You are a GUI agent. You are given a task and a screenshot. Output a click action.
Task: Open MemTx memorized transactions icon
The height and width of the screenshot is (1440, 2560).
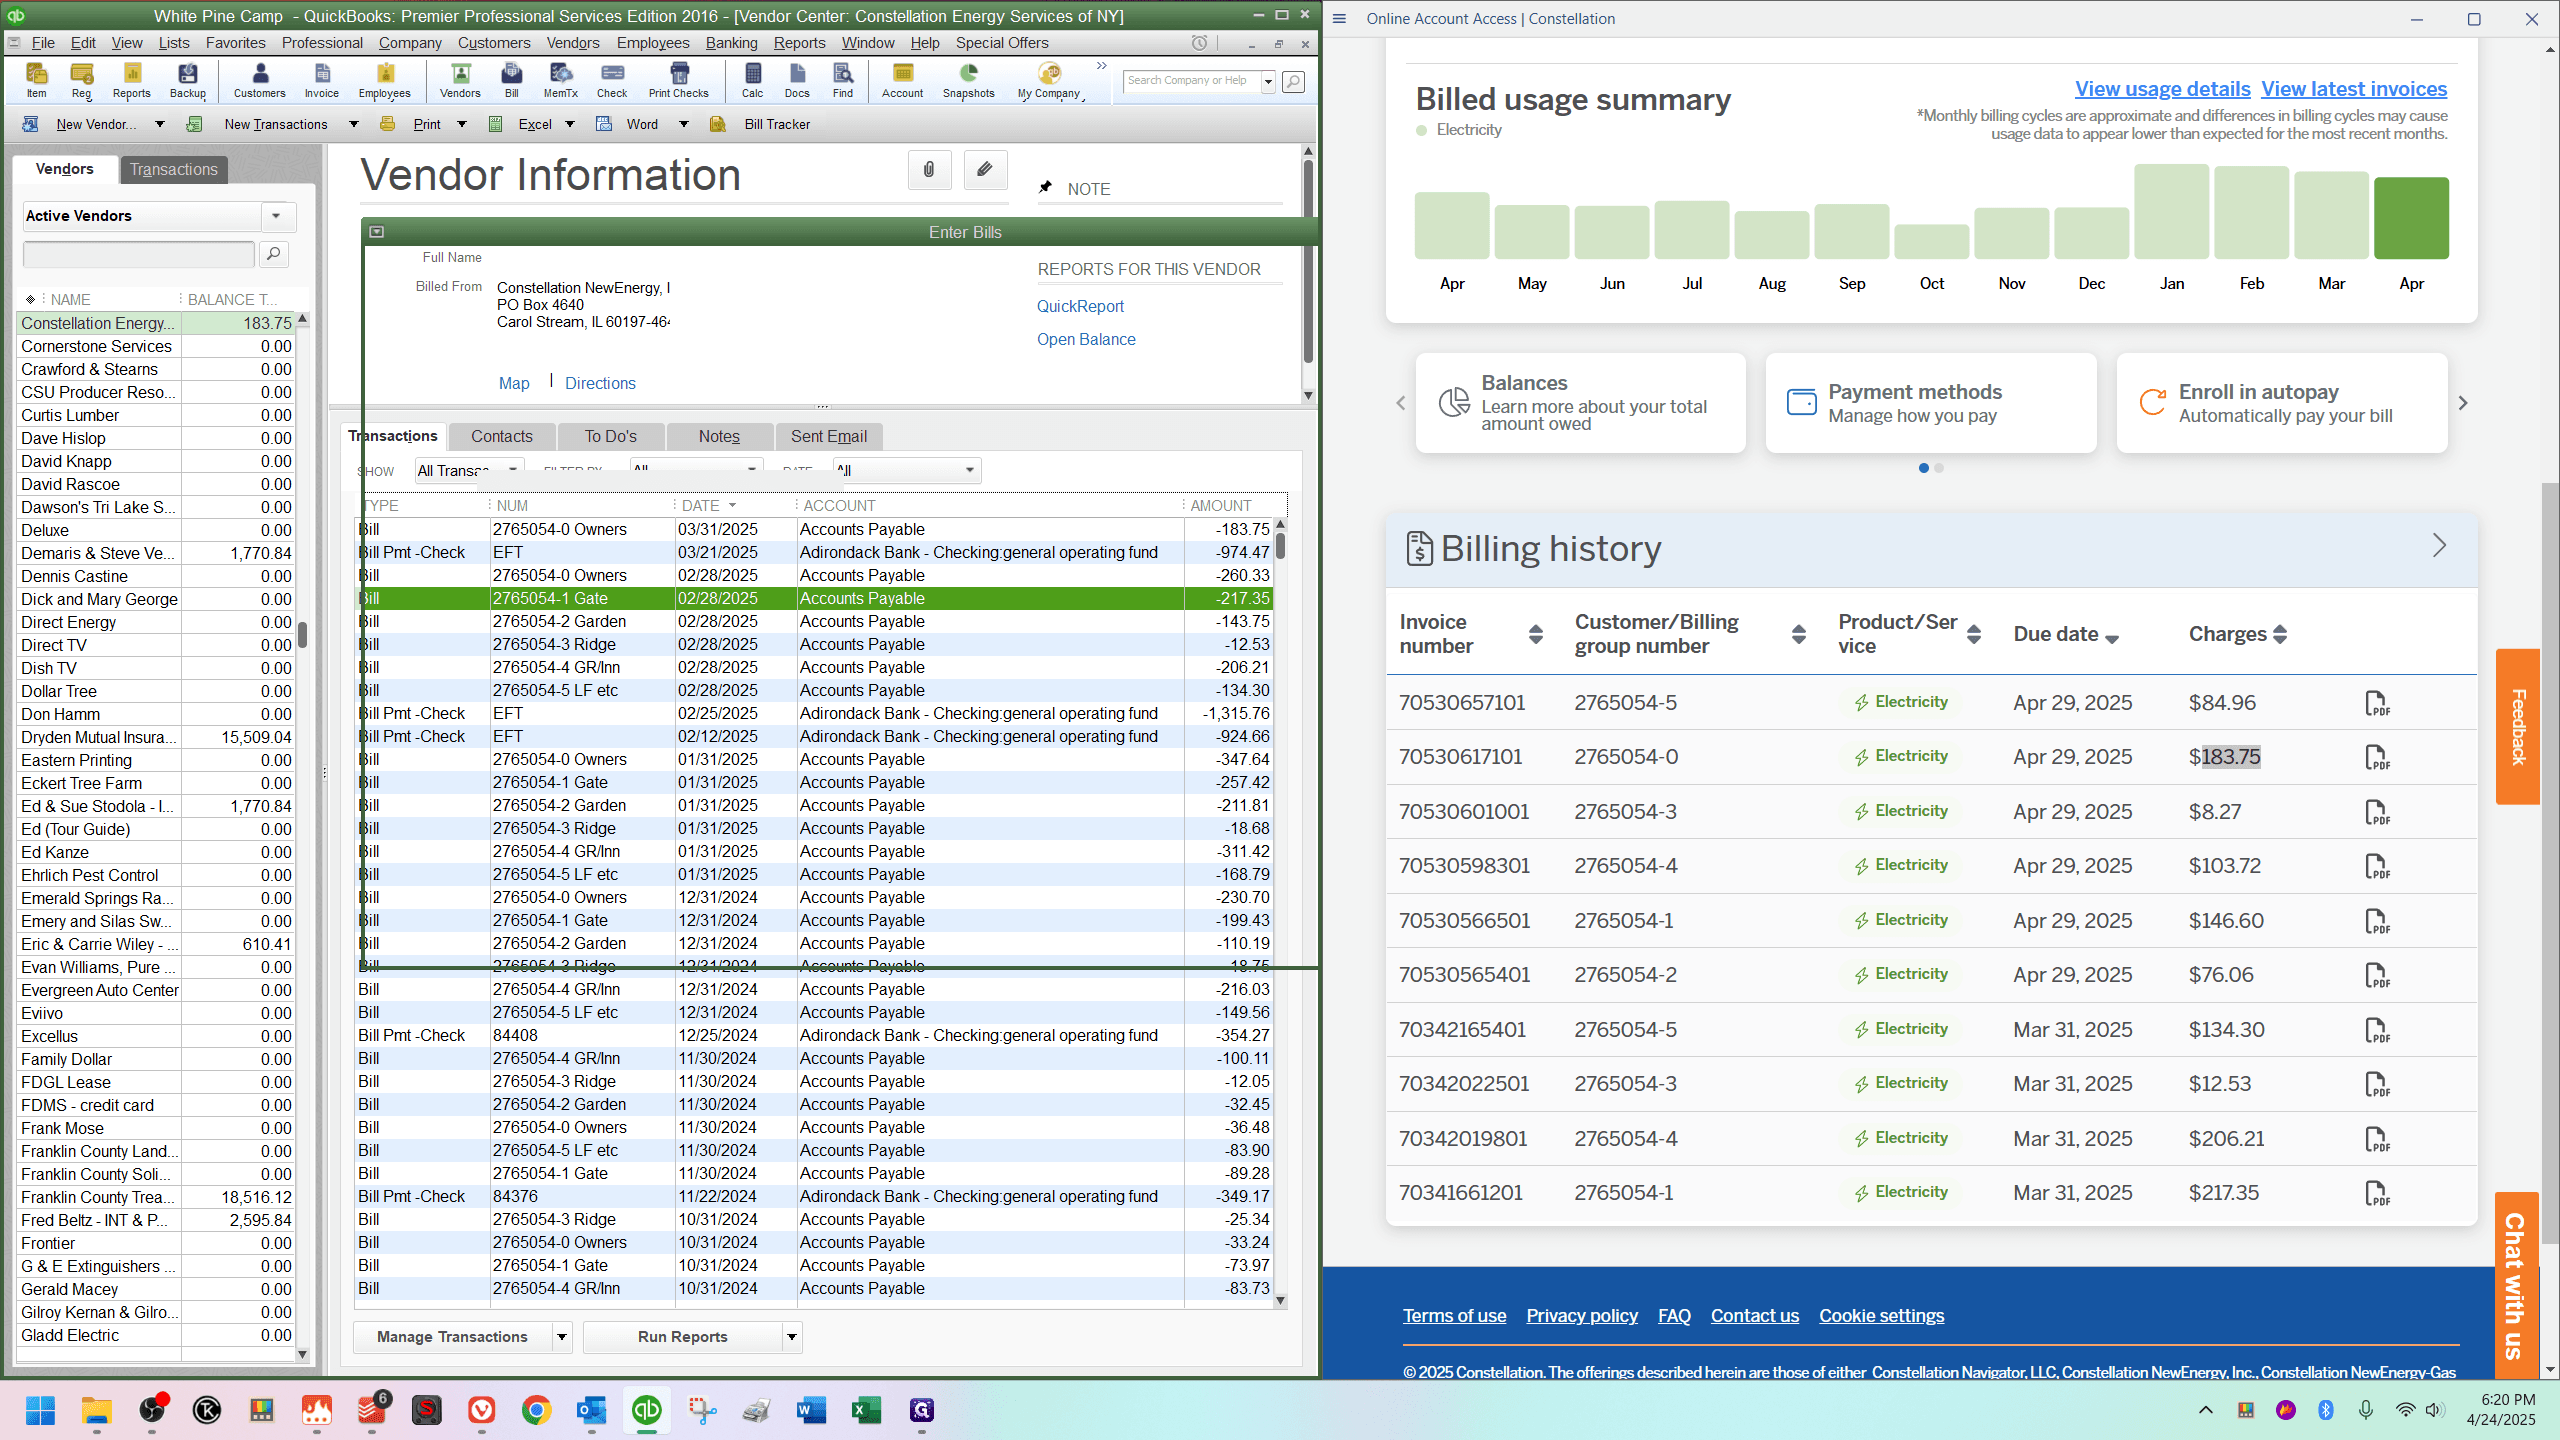560,80
